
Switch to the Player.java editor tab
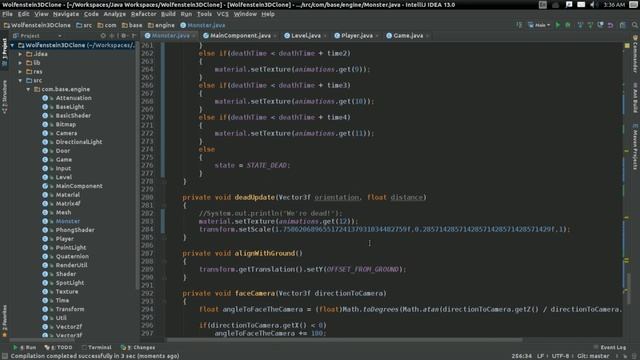pos(356,36)
